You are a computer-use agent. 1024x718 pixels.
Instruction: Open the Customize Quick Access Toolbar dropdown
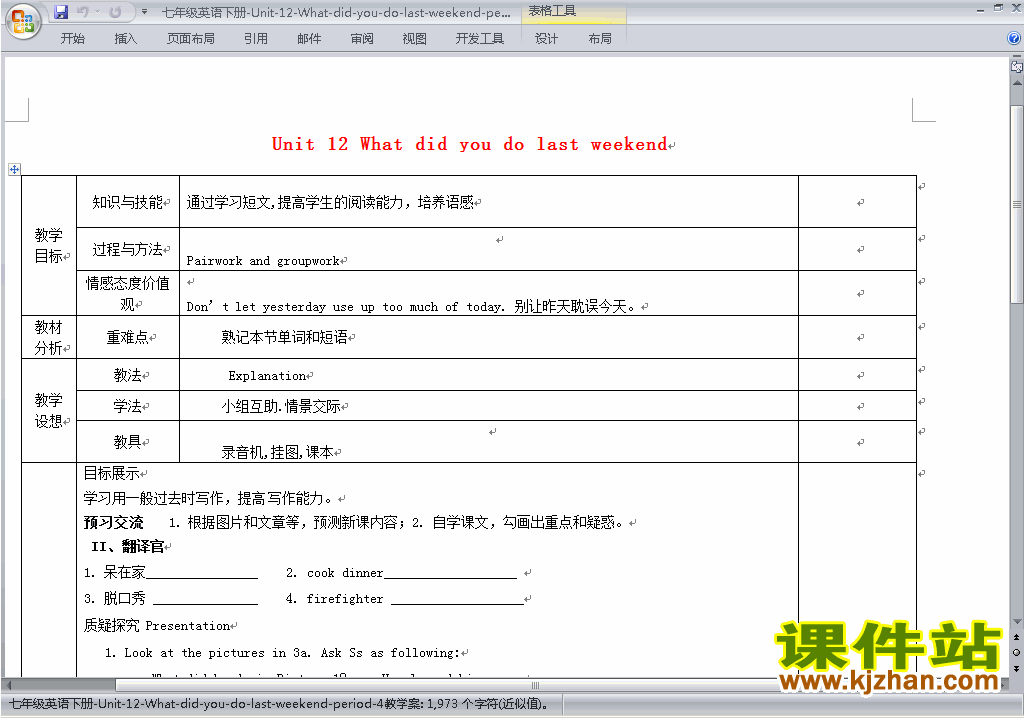(x=144, y=12)
